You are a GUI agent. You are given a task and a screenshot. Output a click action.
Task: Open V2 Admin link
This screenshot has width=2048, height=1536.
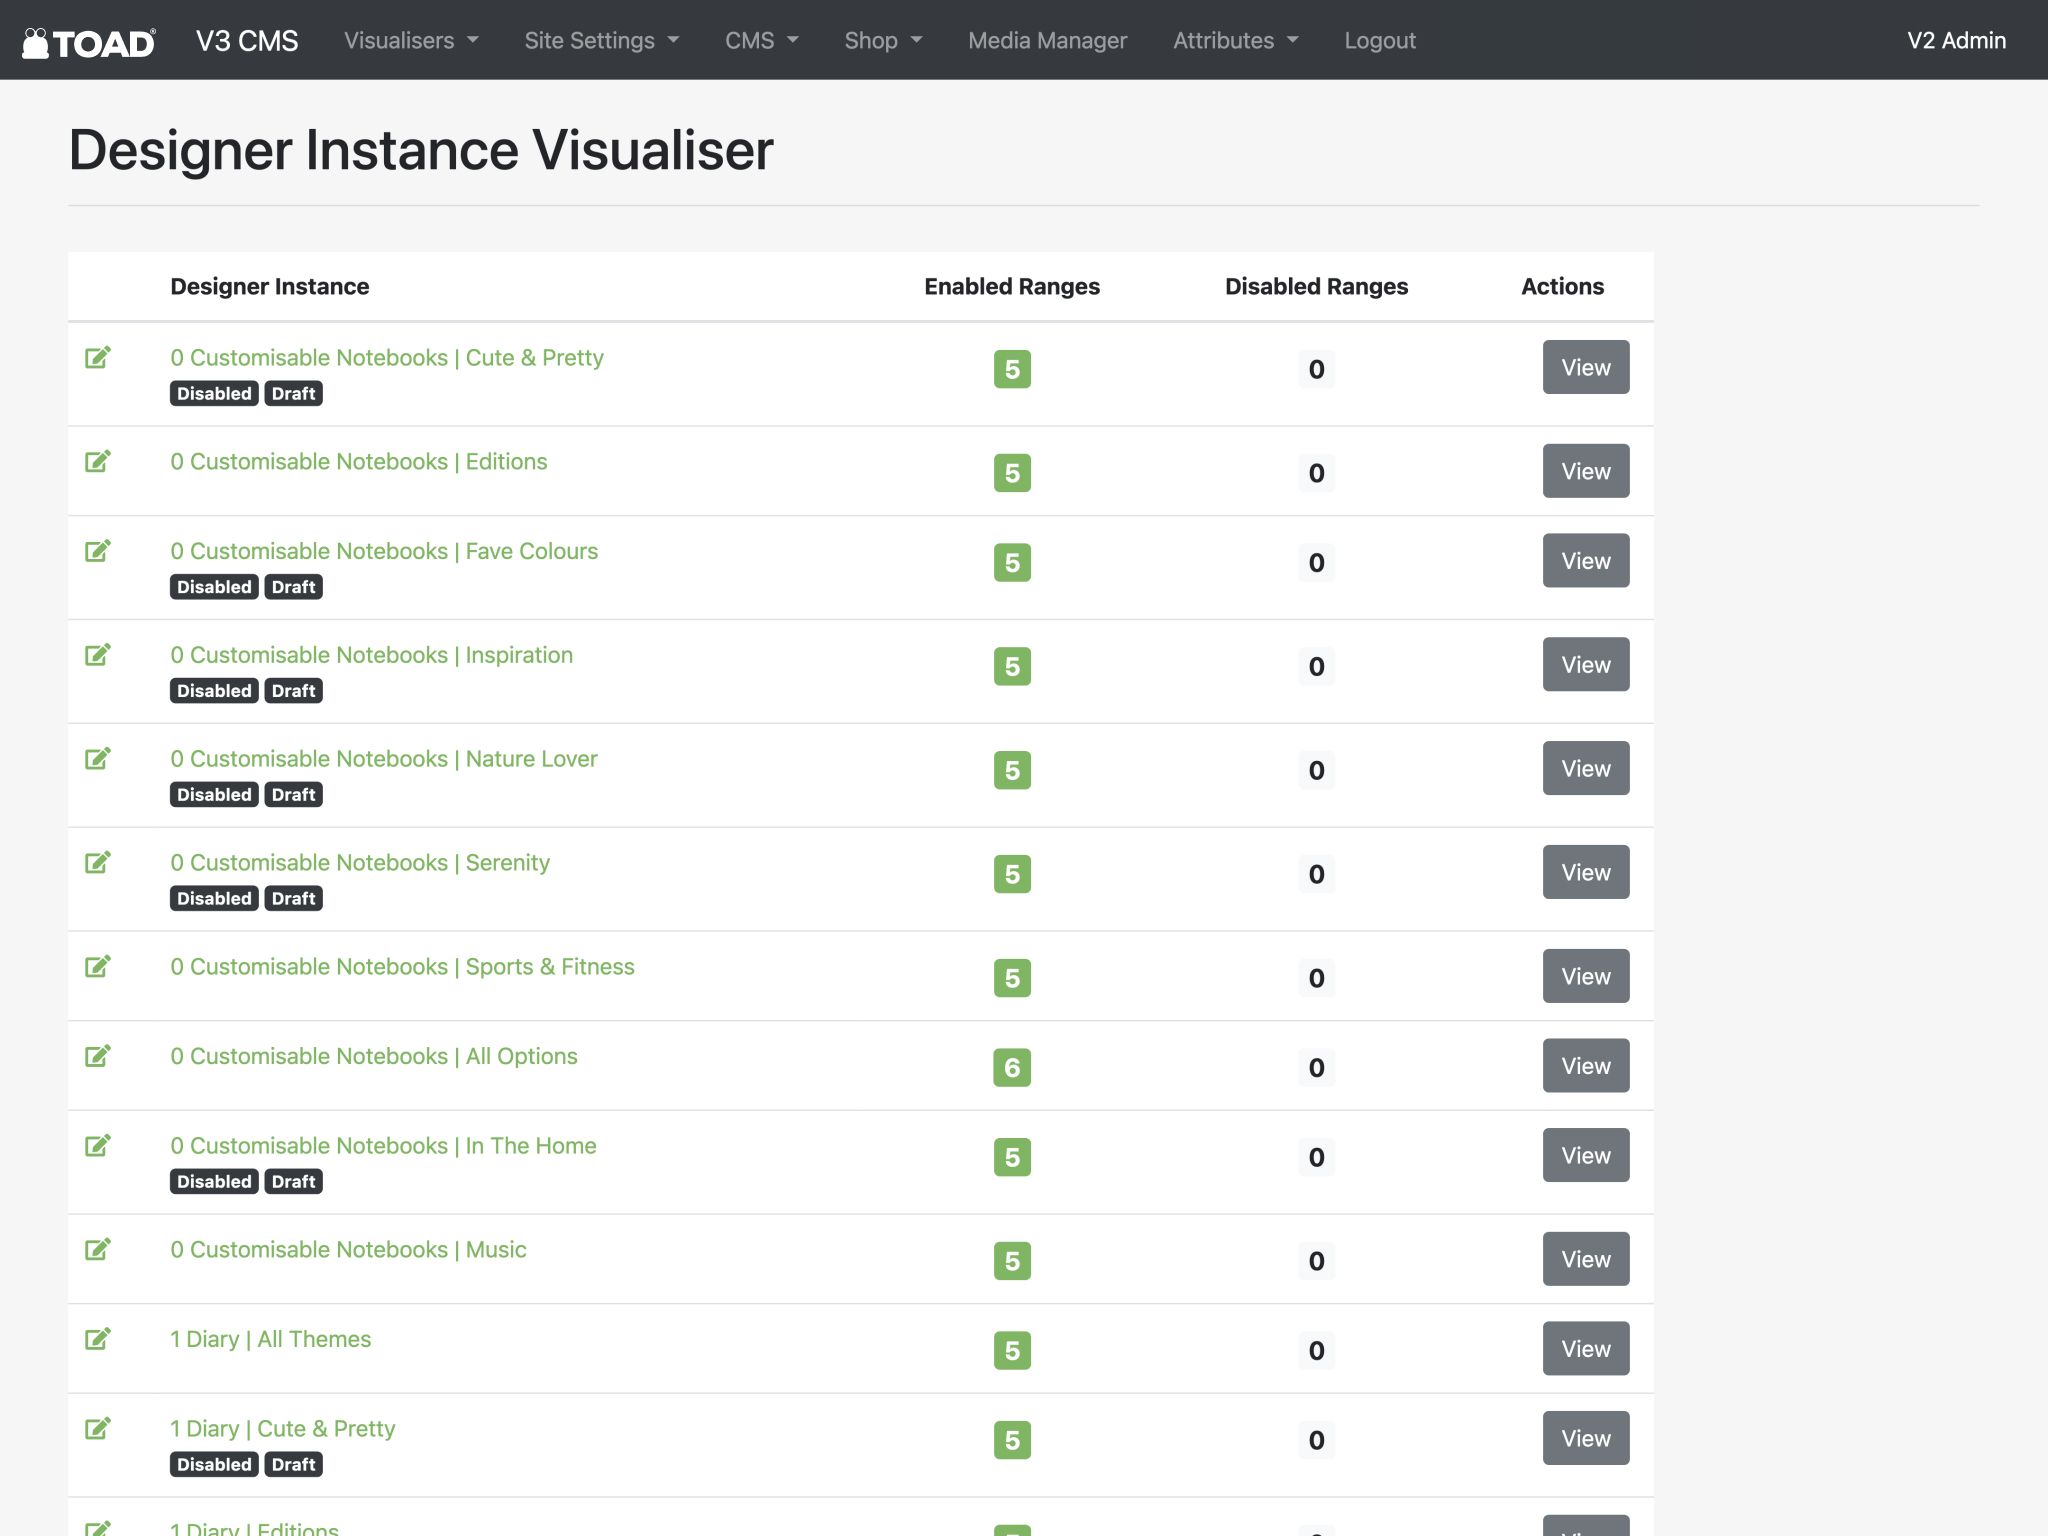tap(1956, 41)
